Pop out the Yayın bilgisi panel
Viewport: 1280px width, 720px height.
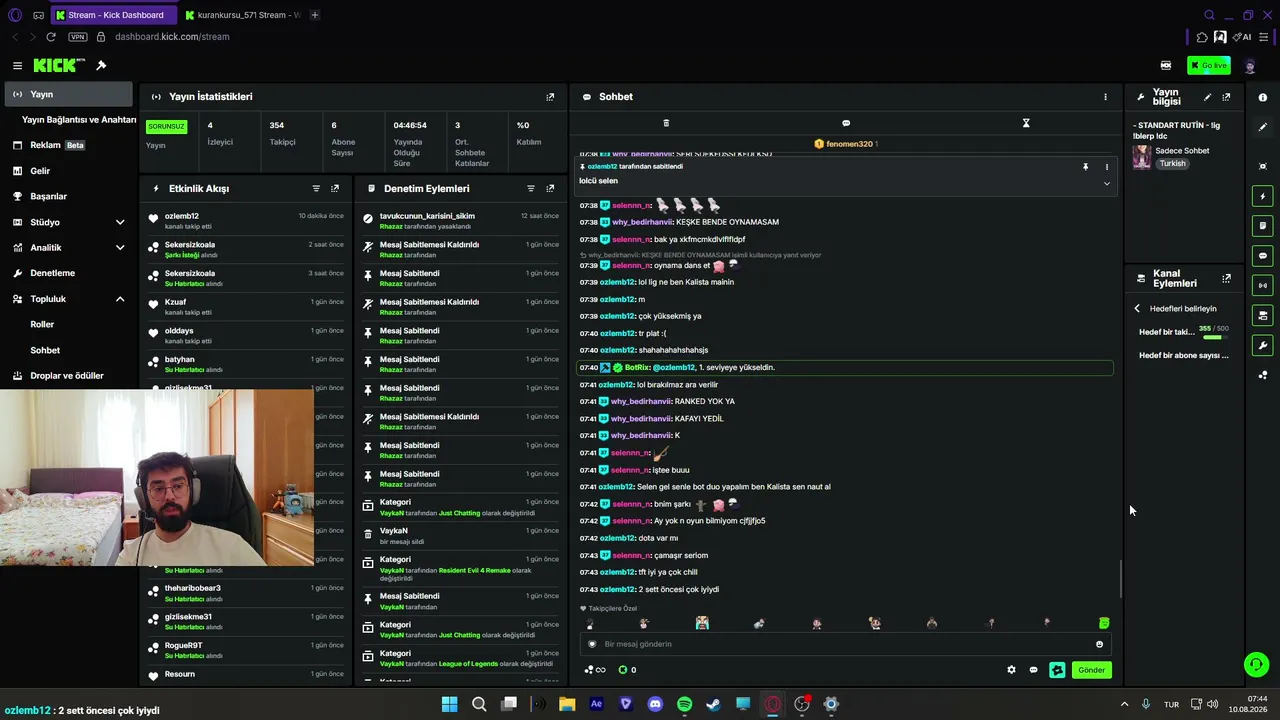click(x=1226, y=97)
